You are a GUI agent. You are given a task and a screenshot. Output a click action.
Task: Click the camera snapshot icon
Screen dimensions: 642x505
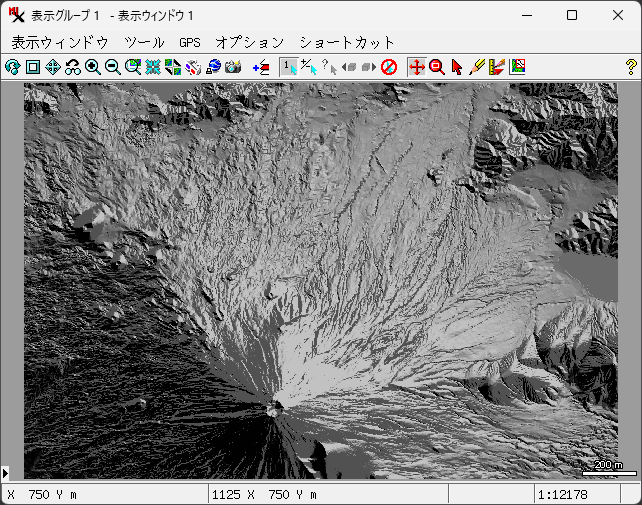tap(233, 67)
